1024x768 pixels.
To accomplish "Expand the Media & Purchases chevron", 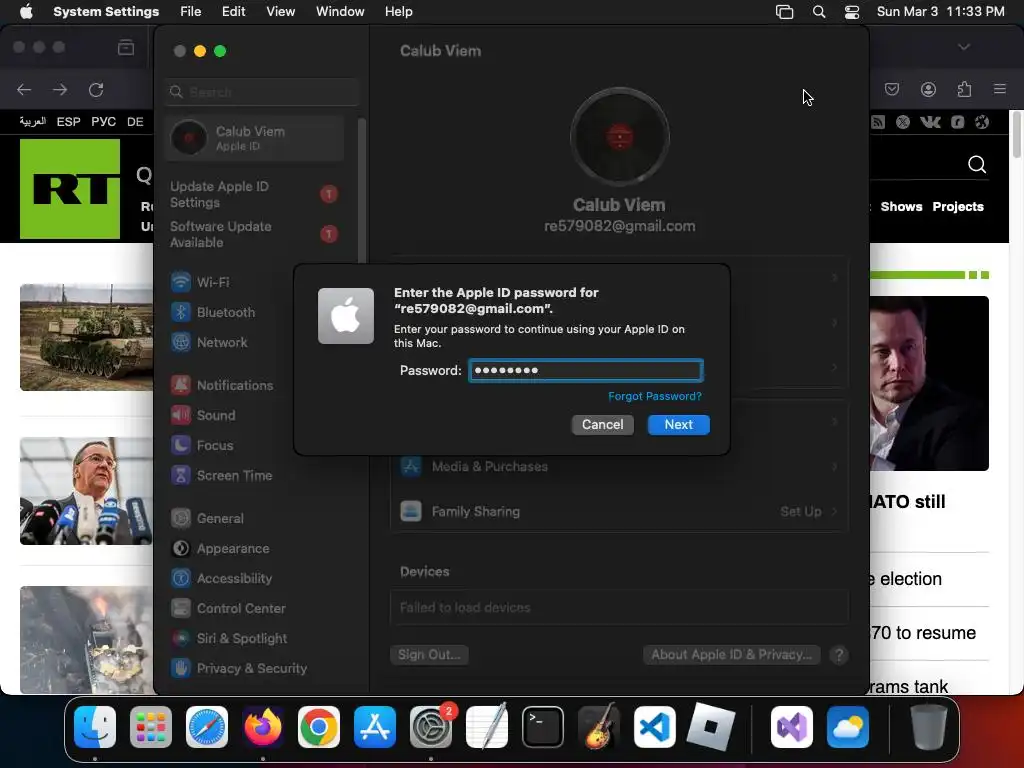I will [834, 466].
